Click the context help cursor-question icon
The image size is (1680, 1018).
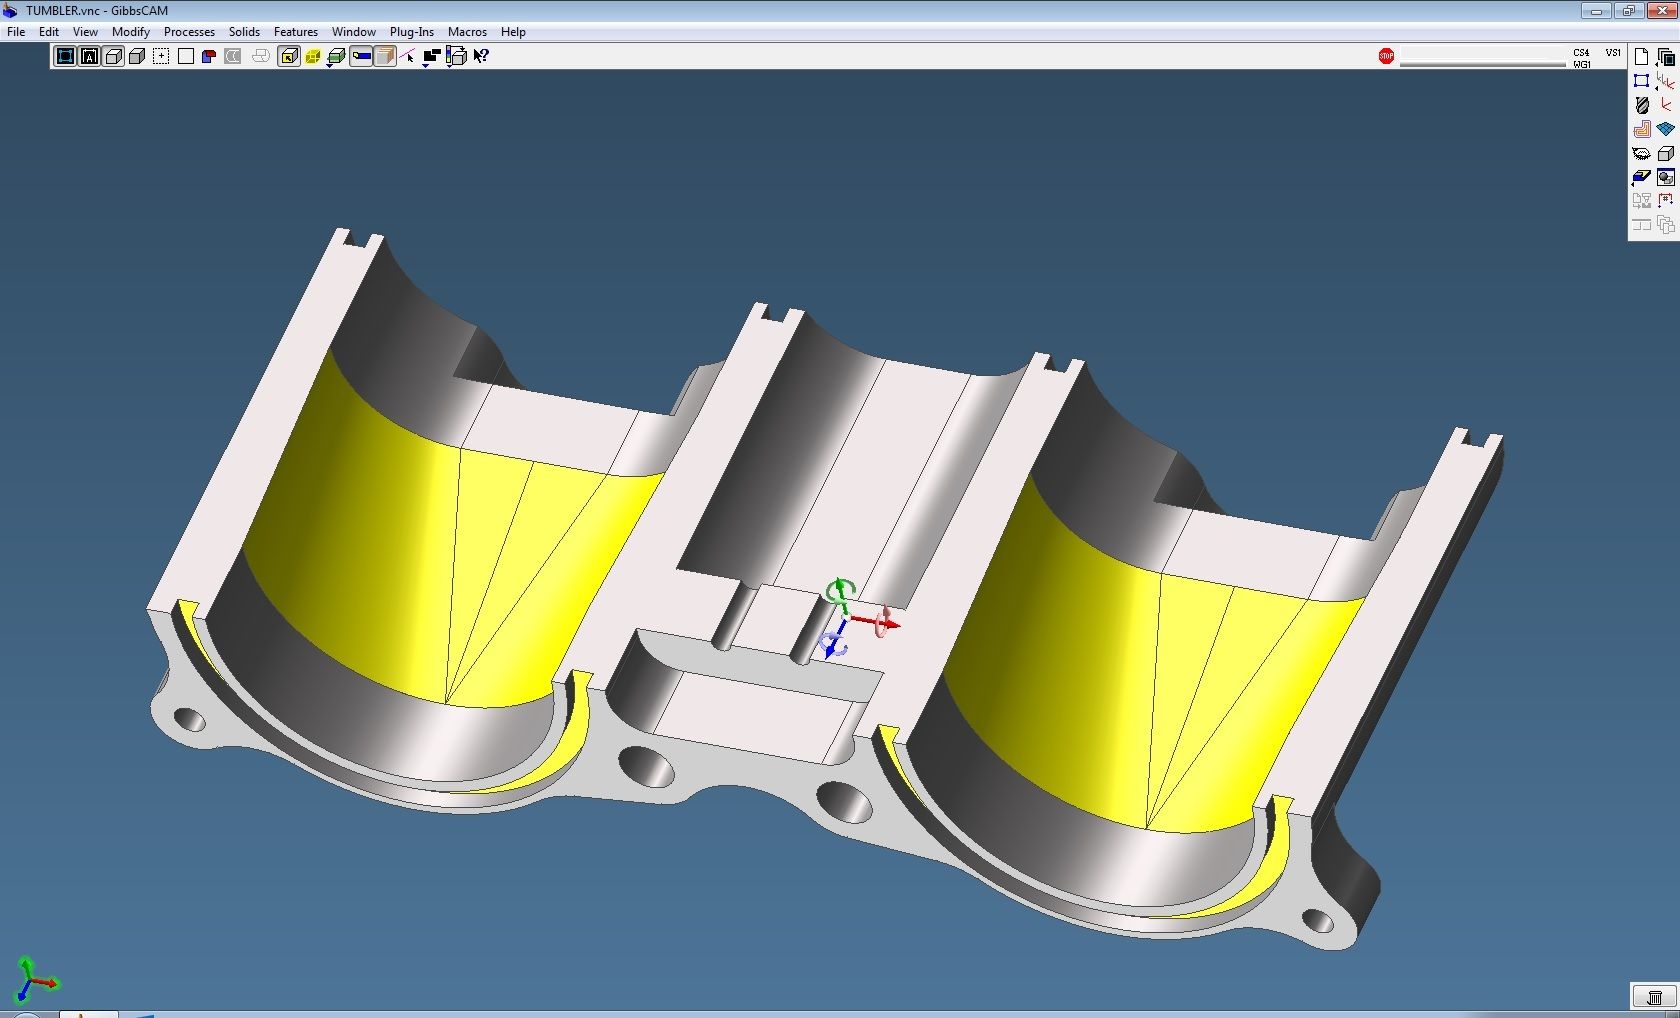(x=481, y=56)
